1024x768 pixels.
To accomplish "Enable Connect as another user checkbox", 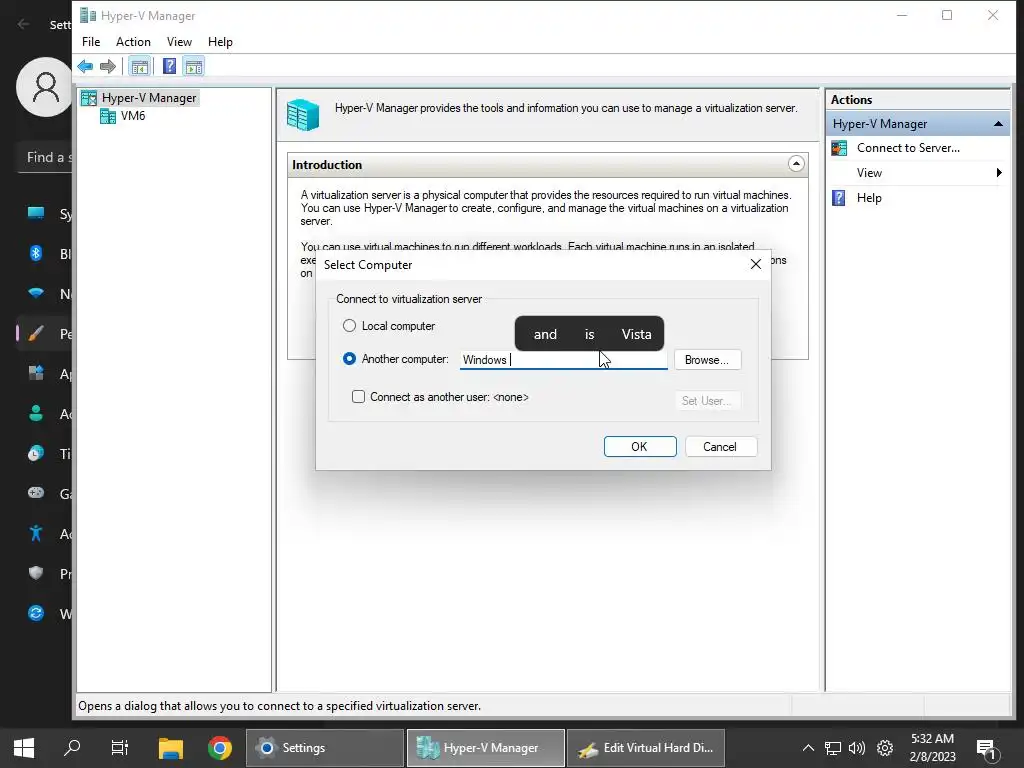I will pos(358,397).
